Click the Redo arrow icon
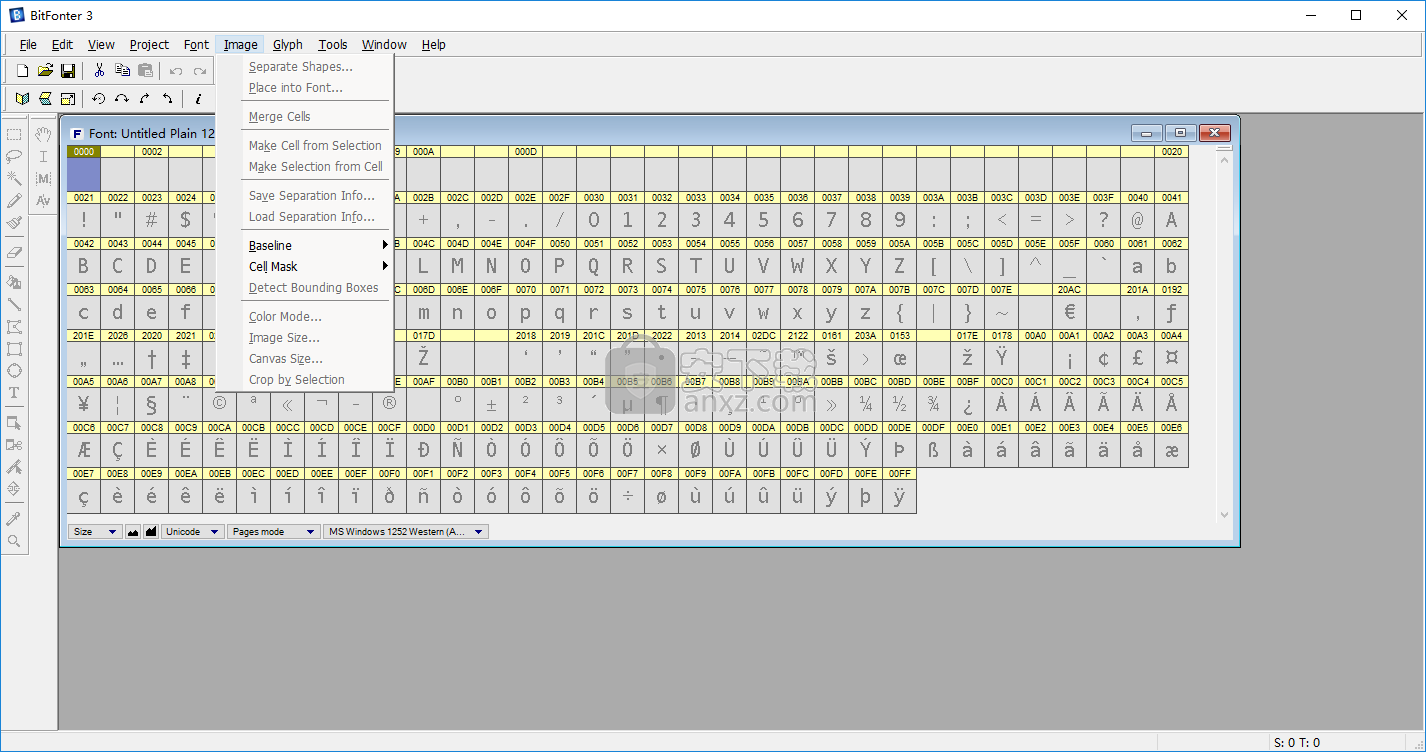The height and width of the screenshot is (752, 1426). [x=199, y=71]
